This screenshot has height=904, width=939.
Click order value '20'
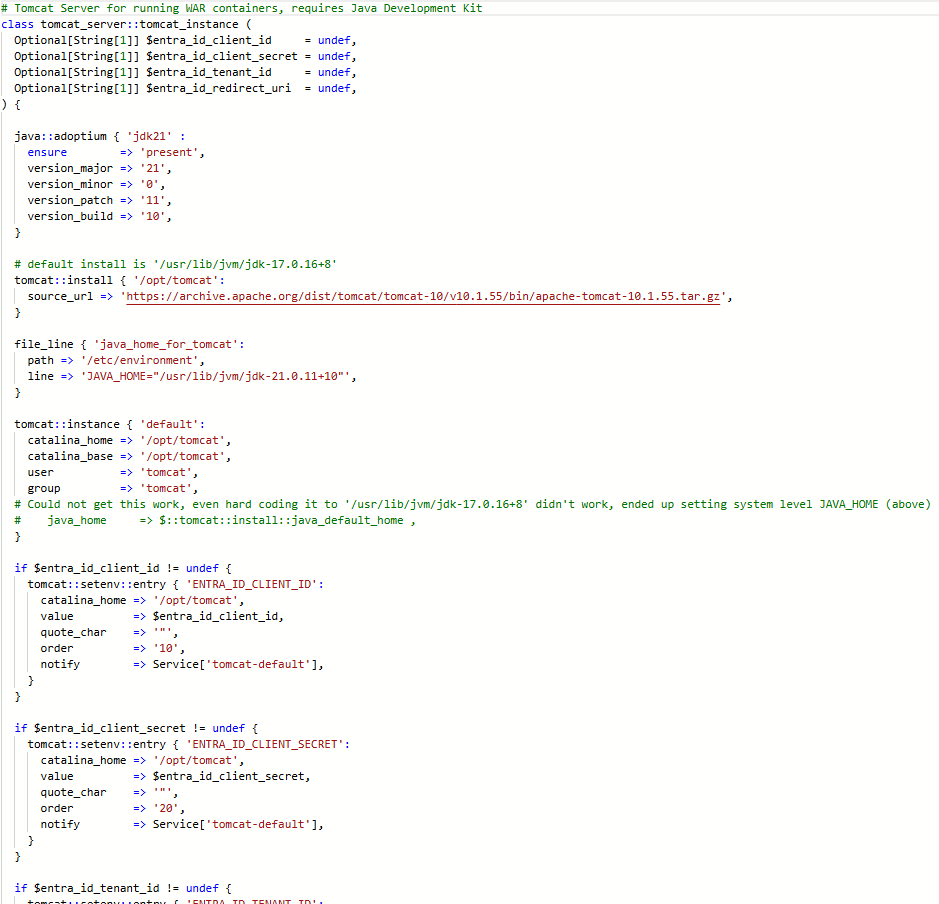pyautogui.click(x=166, y=808)
